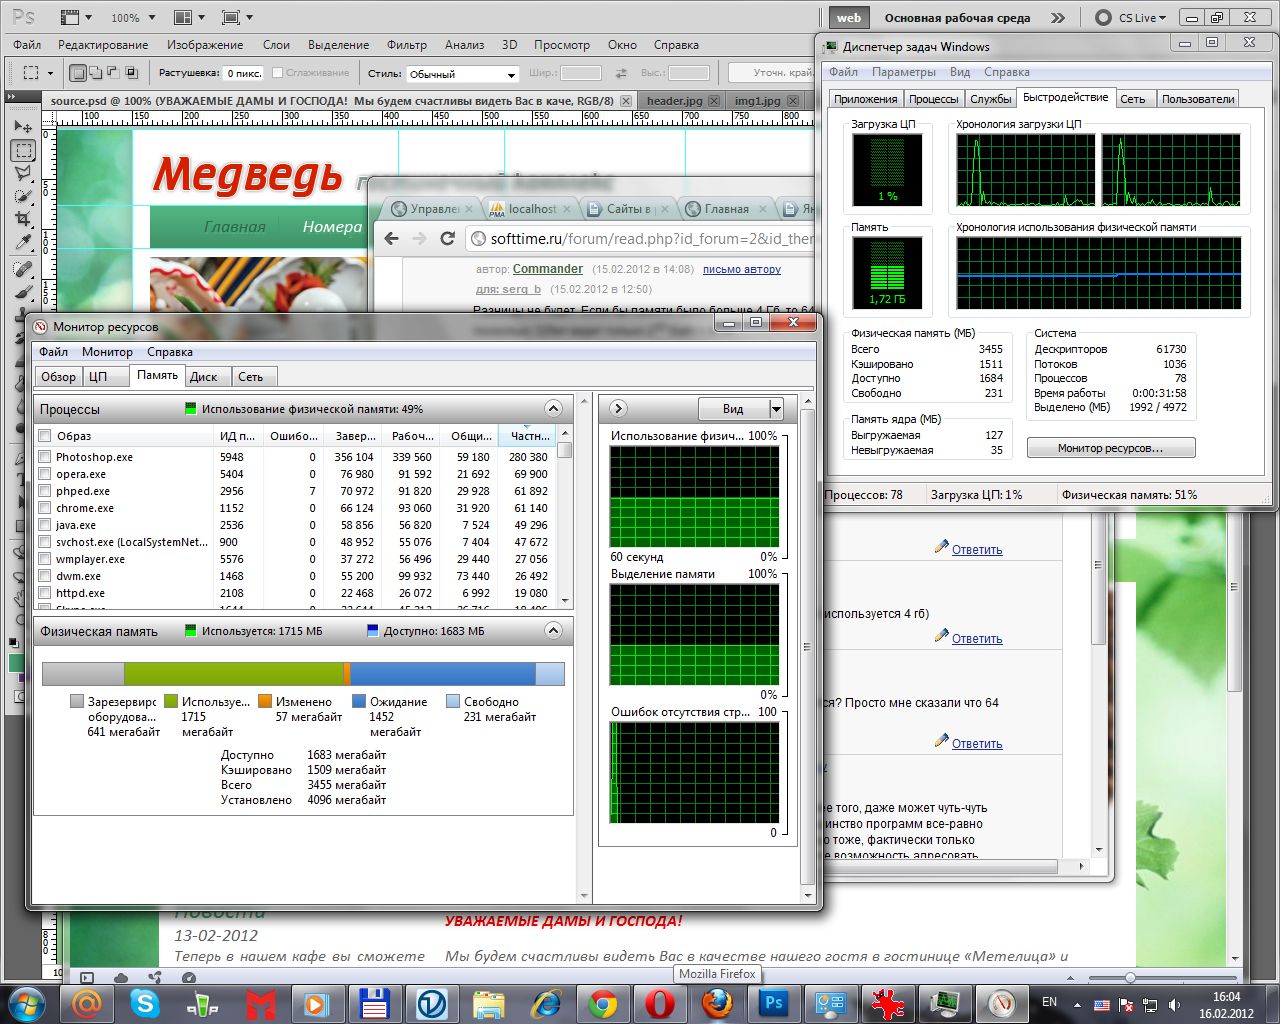The height and width of the screenshot is (1024, 1280).
Task: Close the header.jpg document tab
Action: click(x=714, y=101)
